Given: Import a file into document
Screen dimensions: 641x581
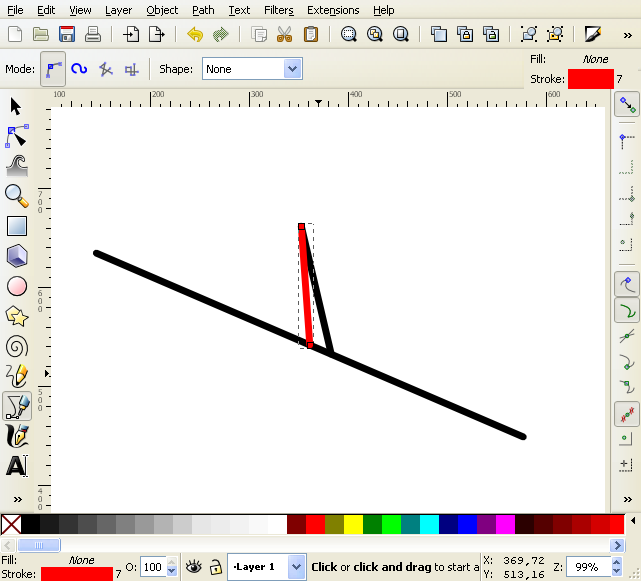Looking at the screenshot, I should pos(131,34).
